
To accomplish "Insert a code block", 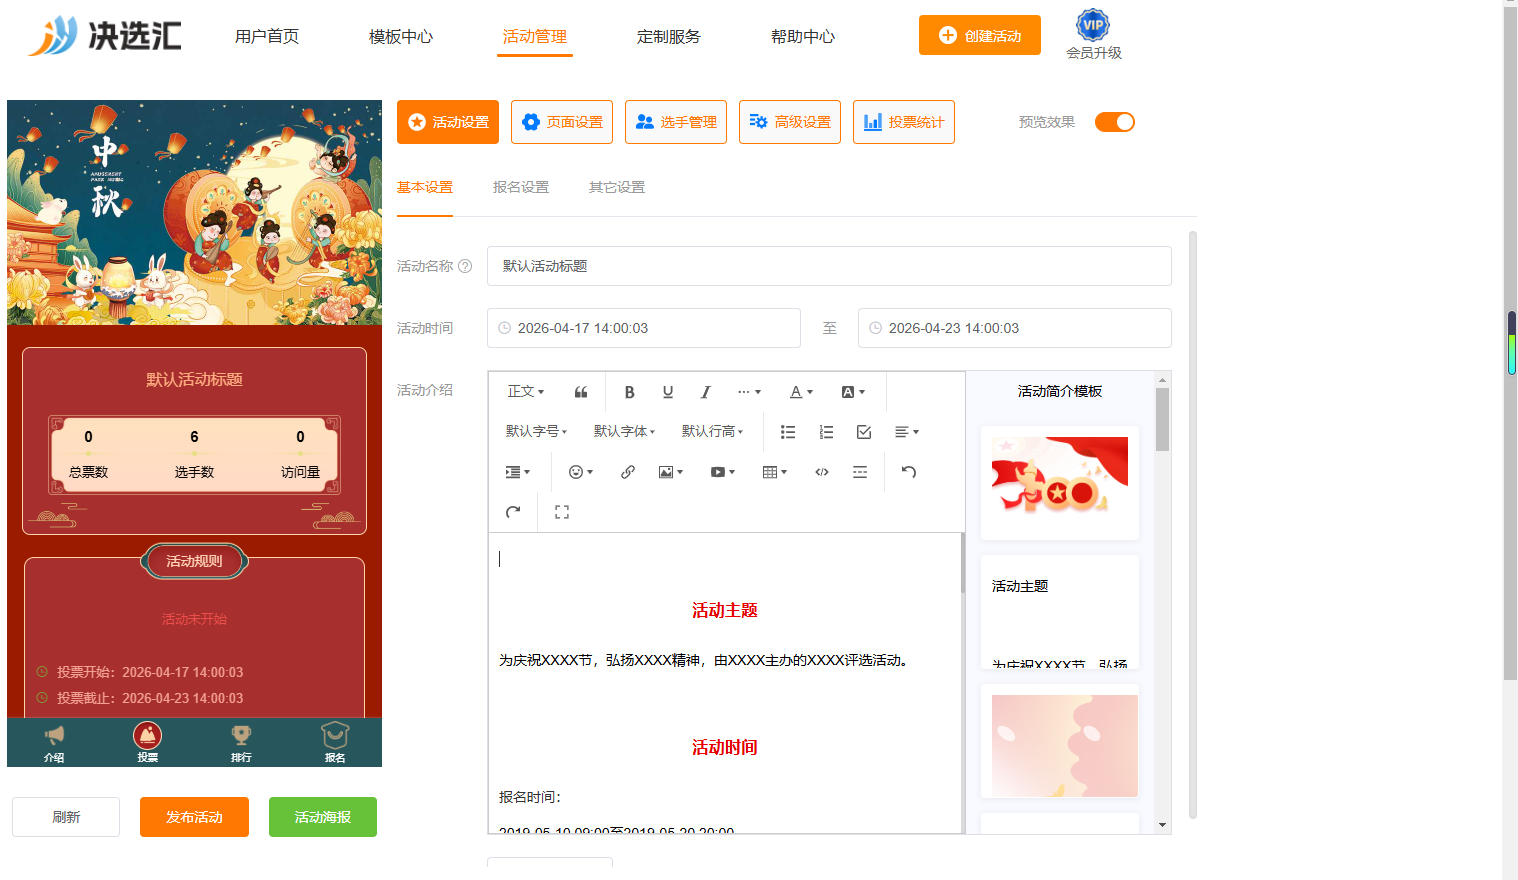I will tap(822, 472).
